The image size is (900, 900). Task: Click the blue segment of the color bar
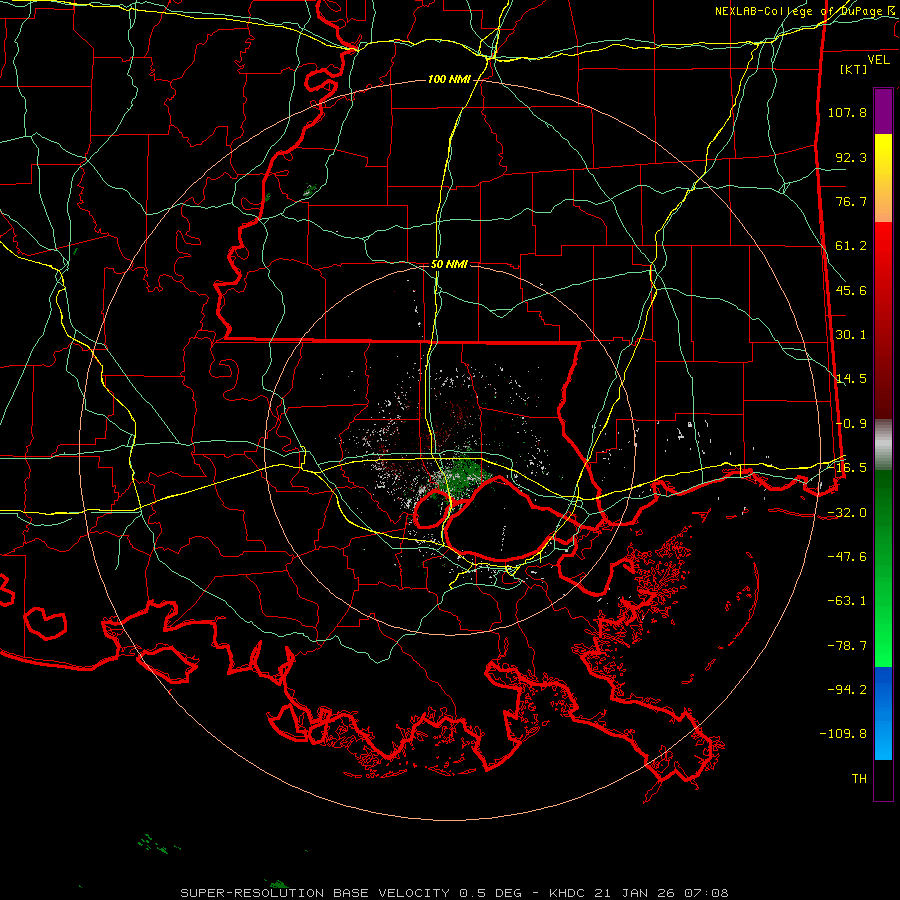pos(883,713)
